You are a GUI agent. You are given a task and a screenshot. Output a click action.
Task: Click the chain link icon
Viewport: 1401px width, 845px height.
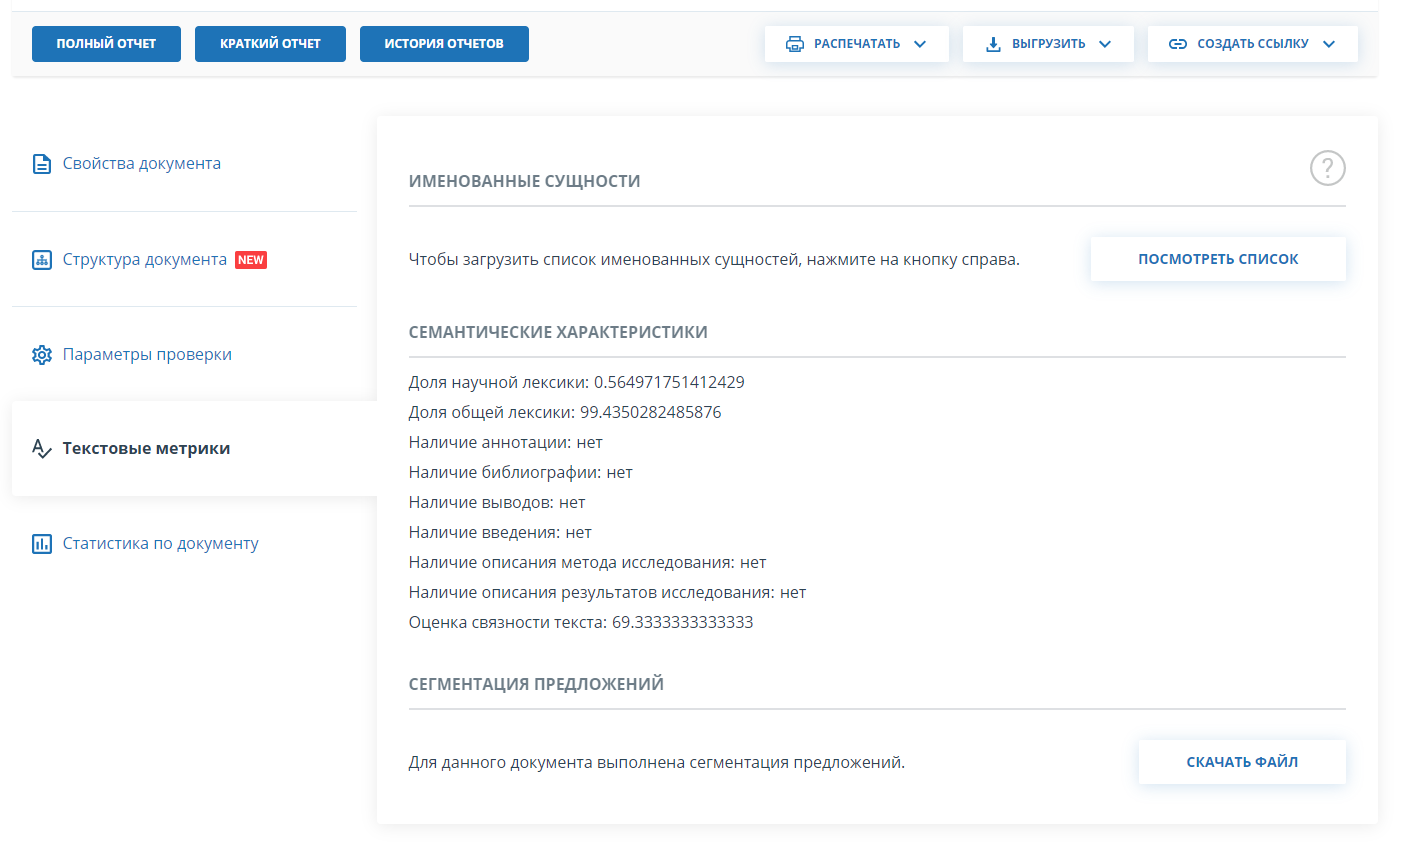pos(1178,44)
